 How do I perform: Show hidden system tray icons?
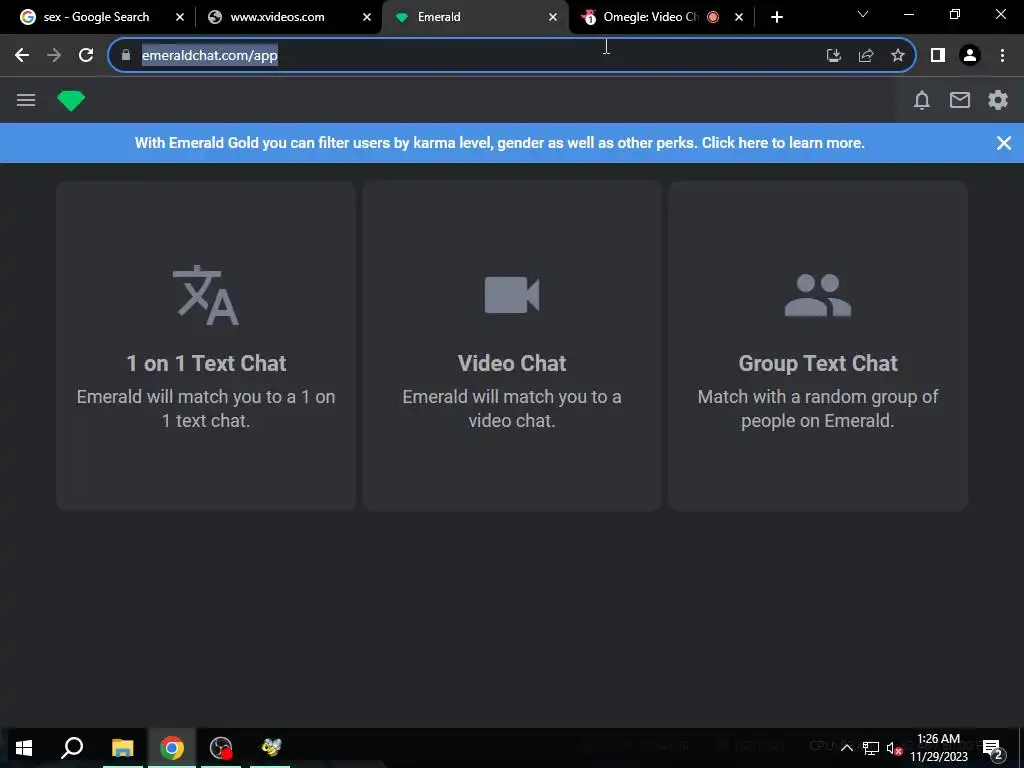[x=846, y=748]
